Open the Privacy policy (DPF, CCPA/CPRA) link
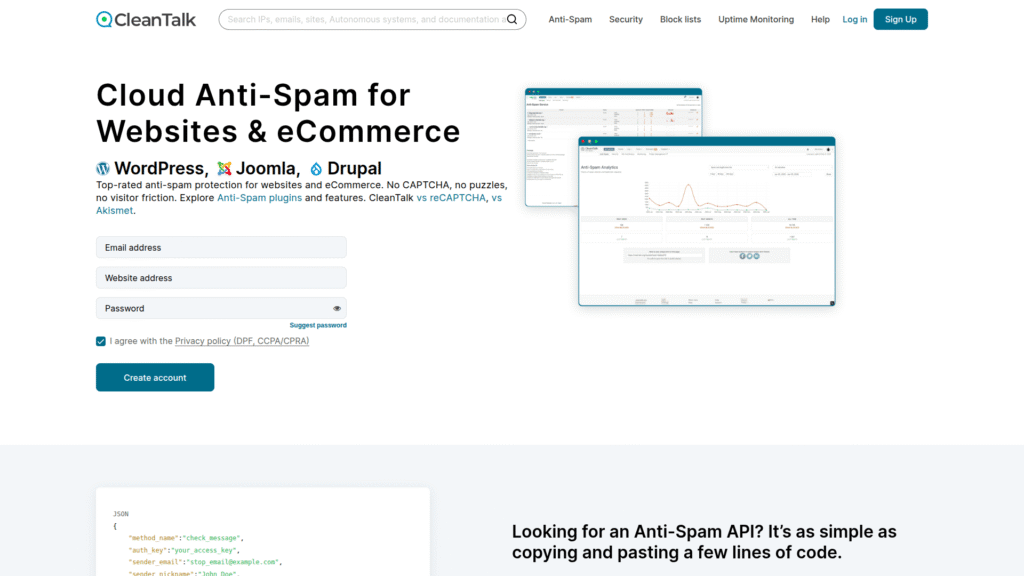This screenshot has height=576, width=1024. (x=242, y=341)
